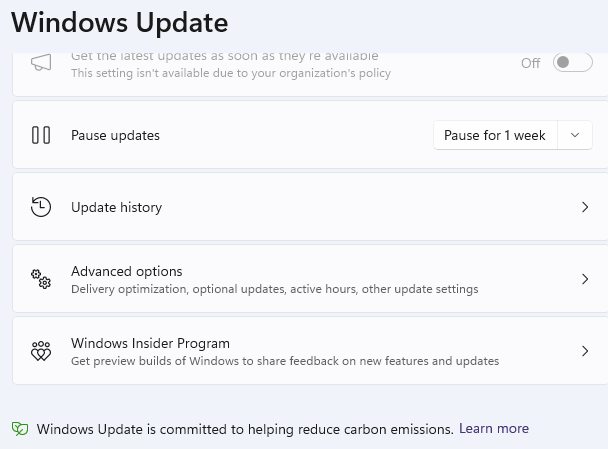Open the Windows Insider Program row

tap(150, 343)
